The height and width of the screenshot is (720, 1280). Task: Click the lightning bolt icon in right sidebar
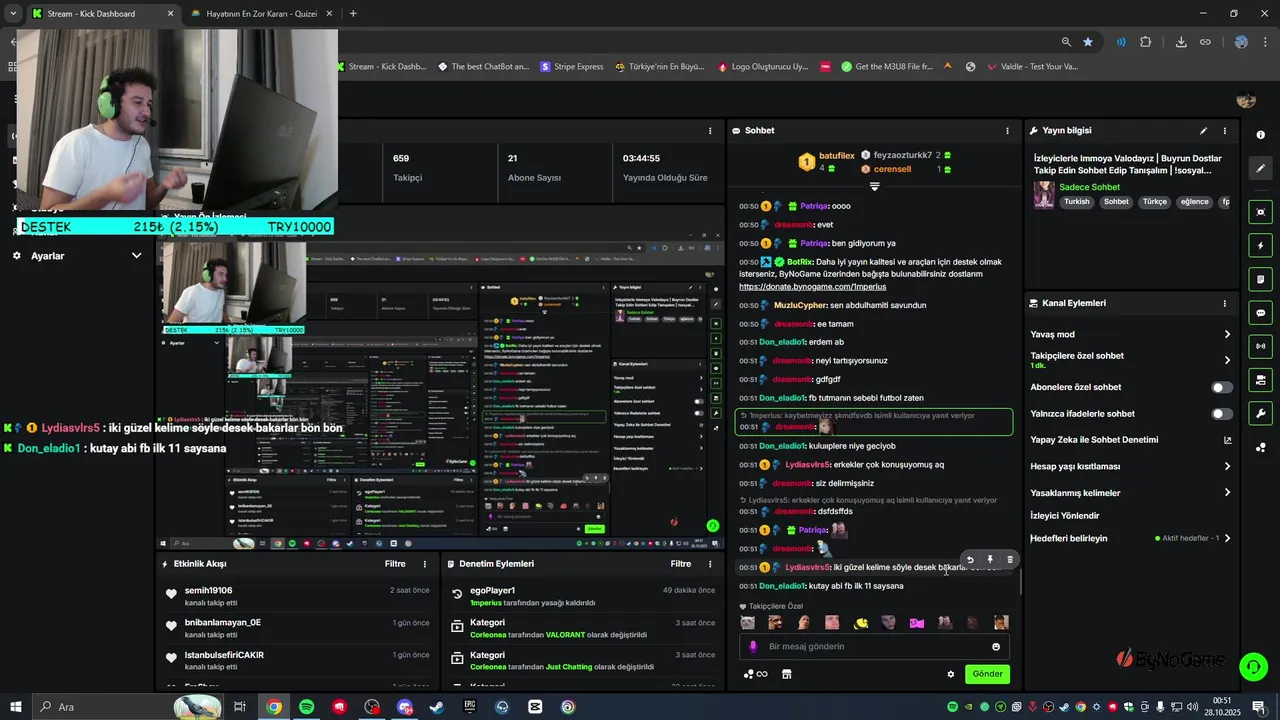click(1261, 245)
